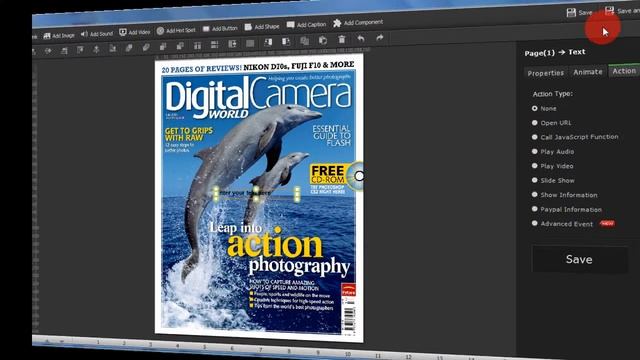Click the Redo arrow icon
This screenshot has height=360, width=640.
(380, 38)
